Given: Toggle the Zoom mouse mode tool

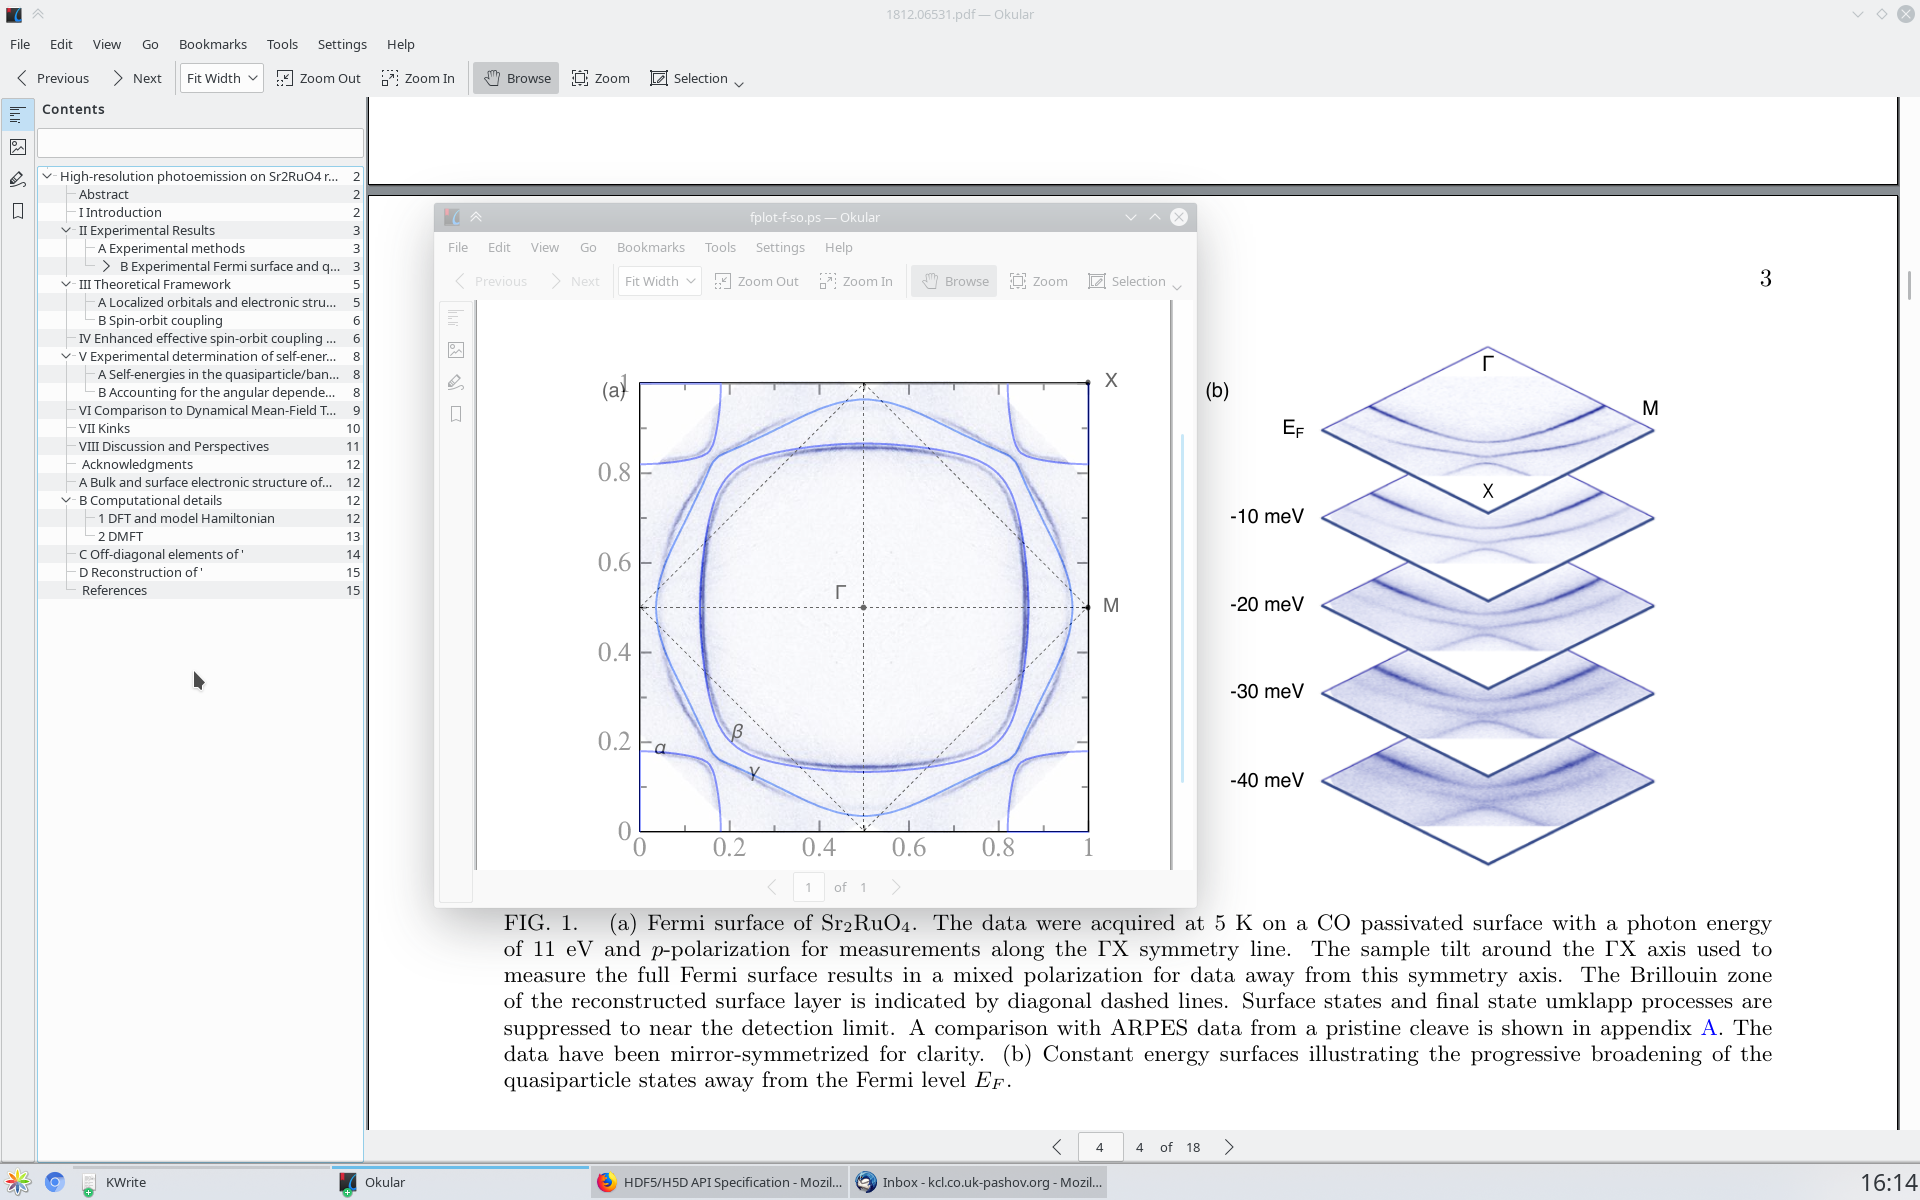Looking at the screenshot, I should click(600, 78).
